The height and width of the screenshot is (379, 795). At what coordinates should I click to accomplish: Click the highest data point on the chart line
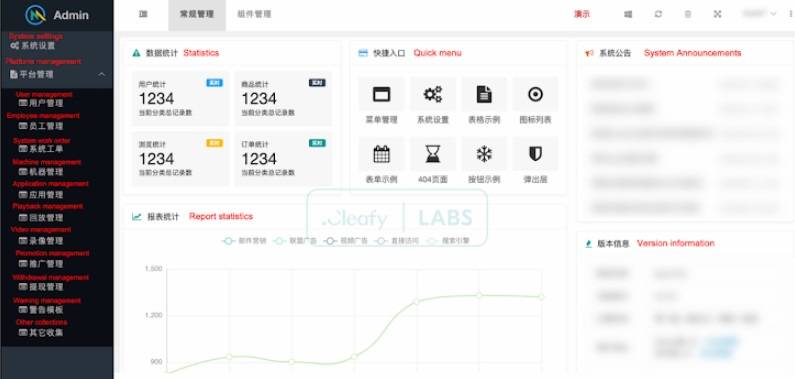(x=479, y=295)
